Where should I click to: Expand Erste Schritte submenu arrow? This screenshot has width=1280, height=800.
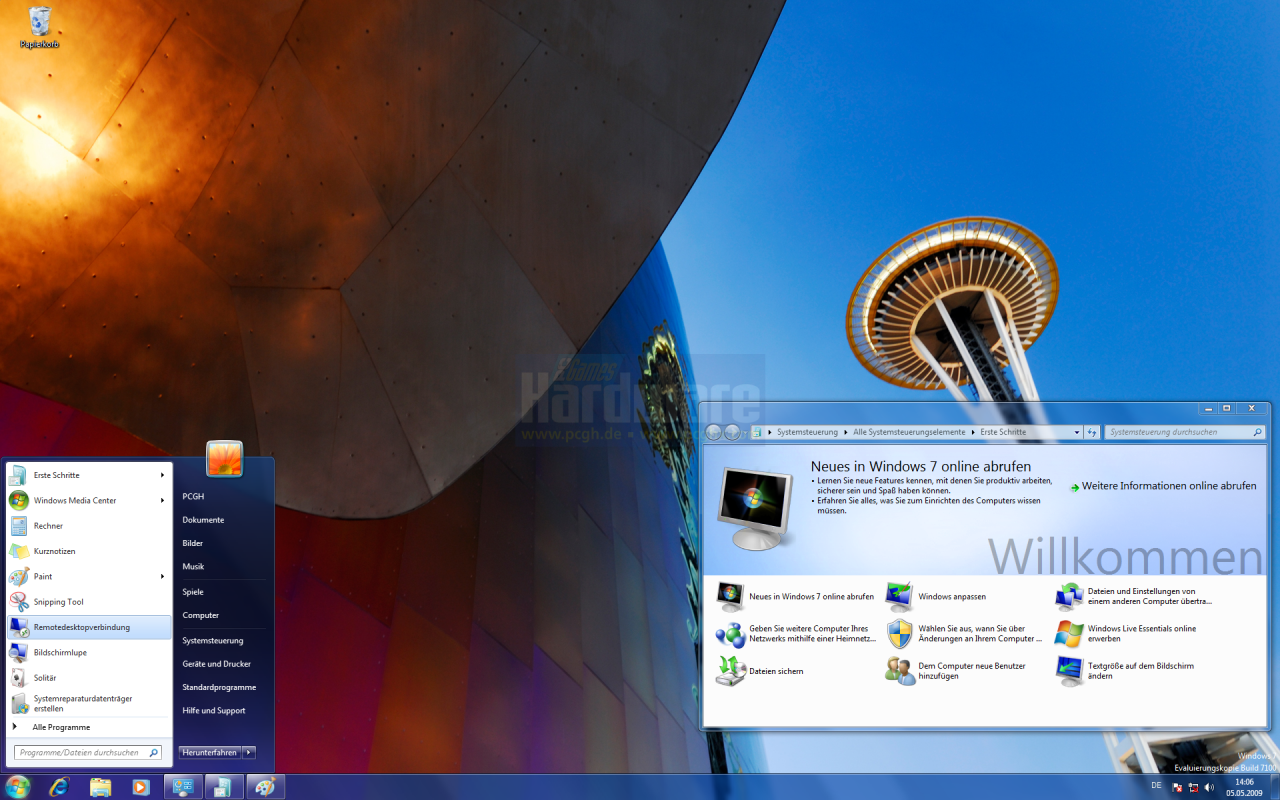pyautogui.click(x=162, y=475)
